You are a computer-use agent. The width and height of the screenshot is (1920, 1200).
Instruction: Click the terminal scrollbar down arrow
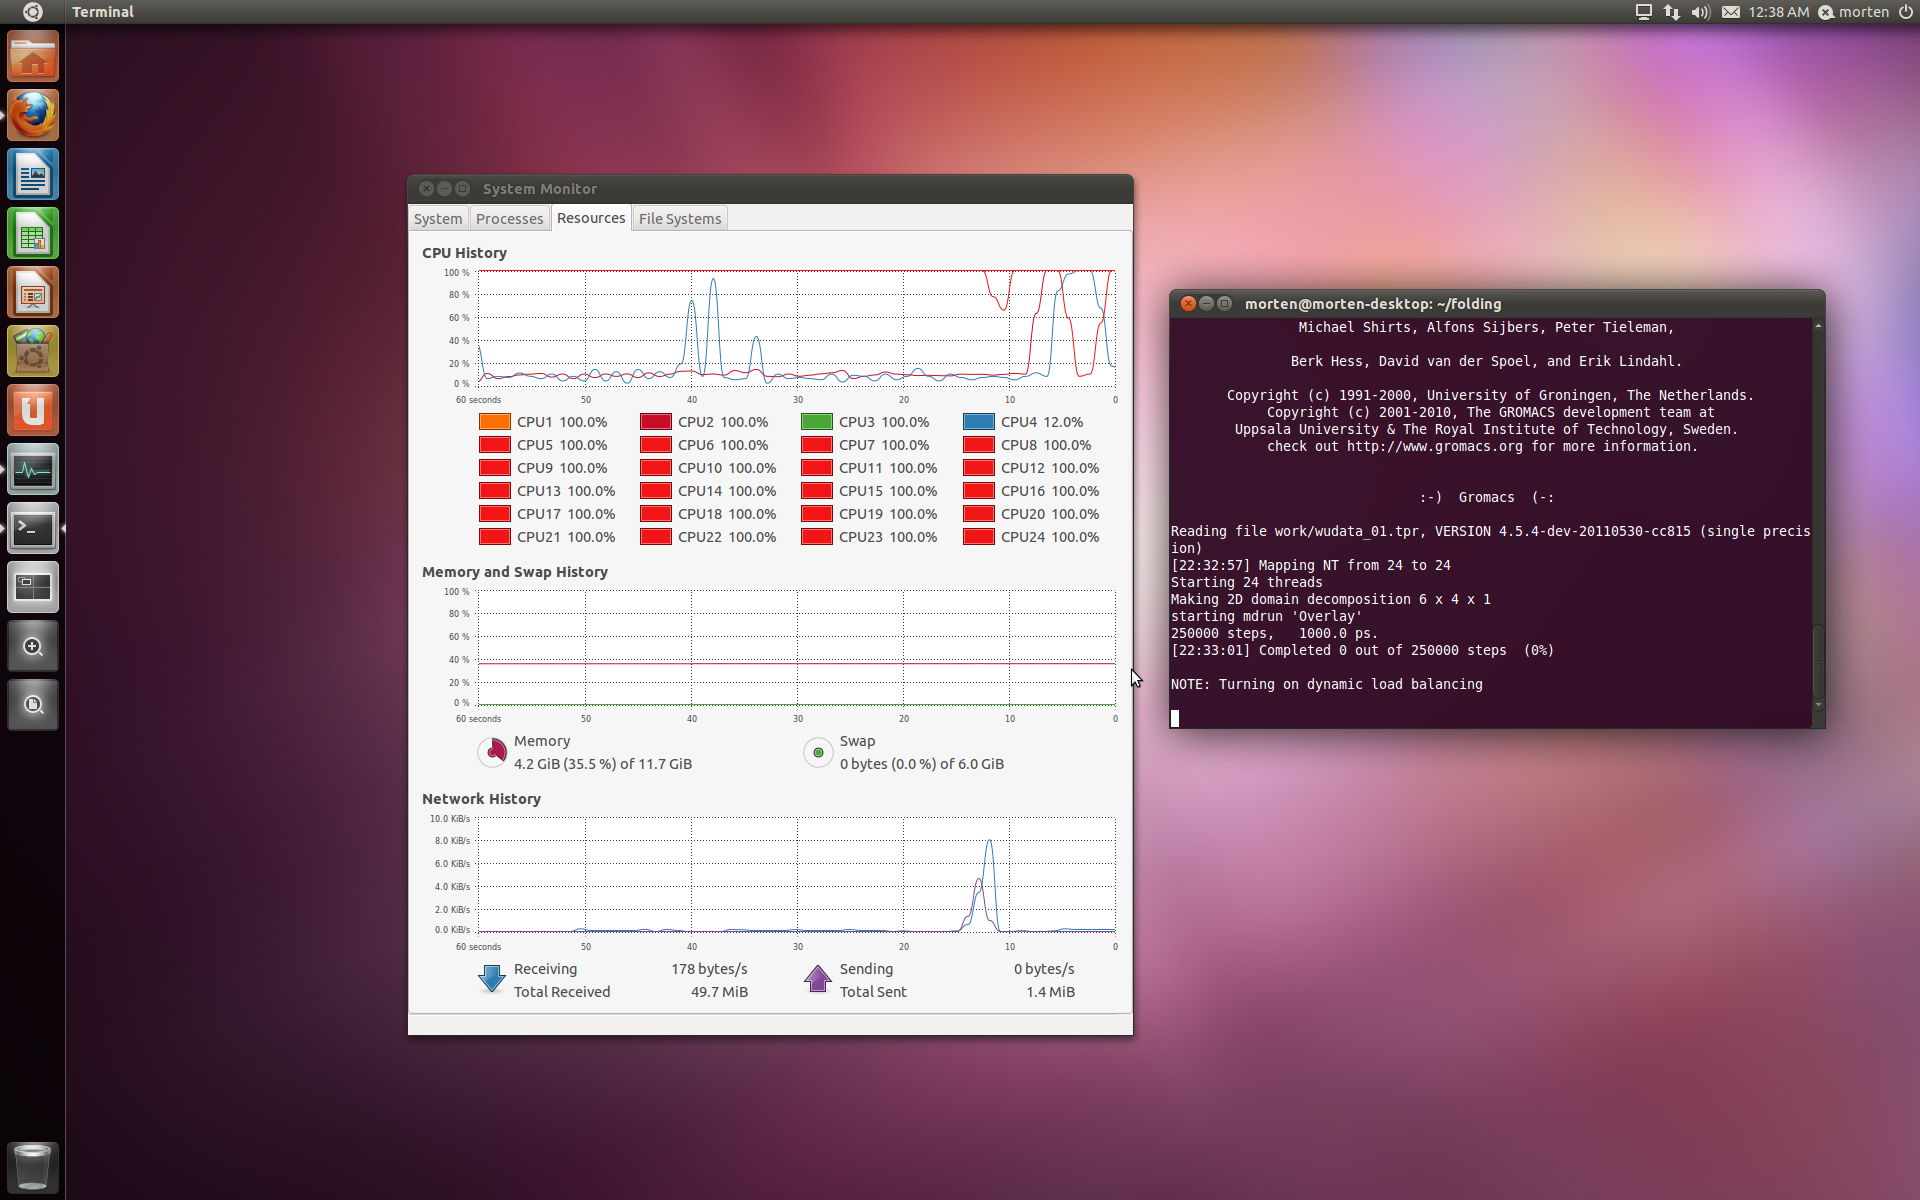1818,705
